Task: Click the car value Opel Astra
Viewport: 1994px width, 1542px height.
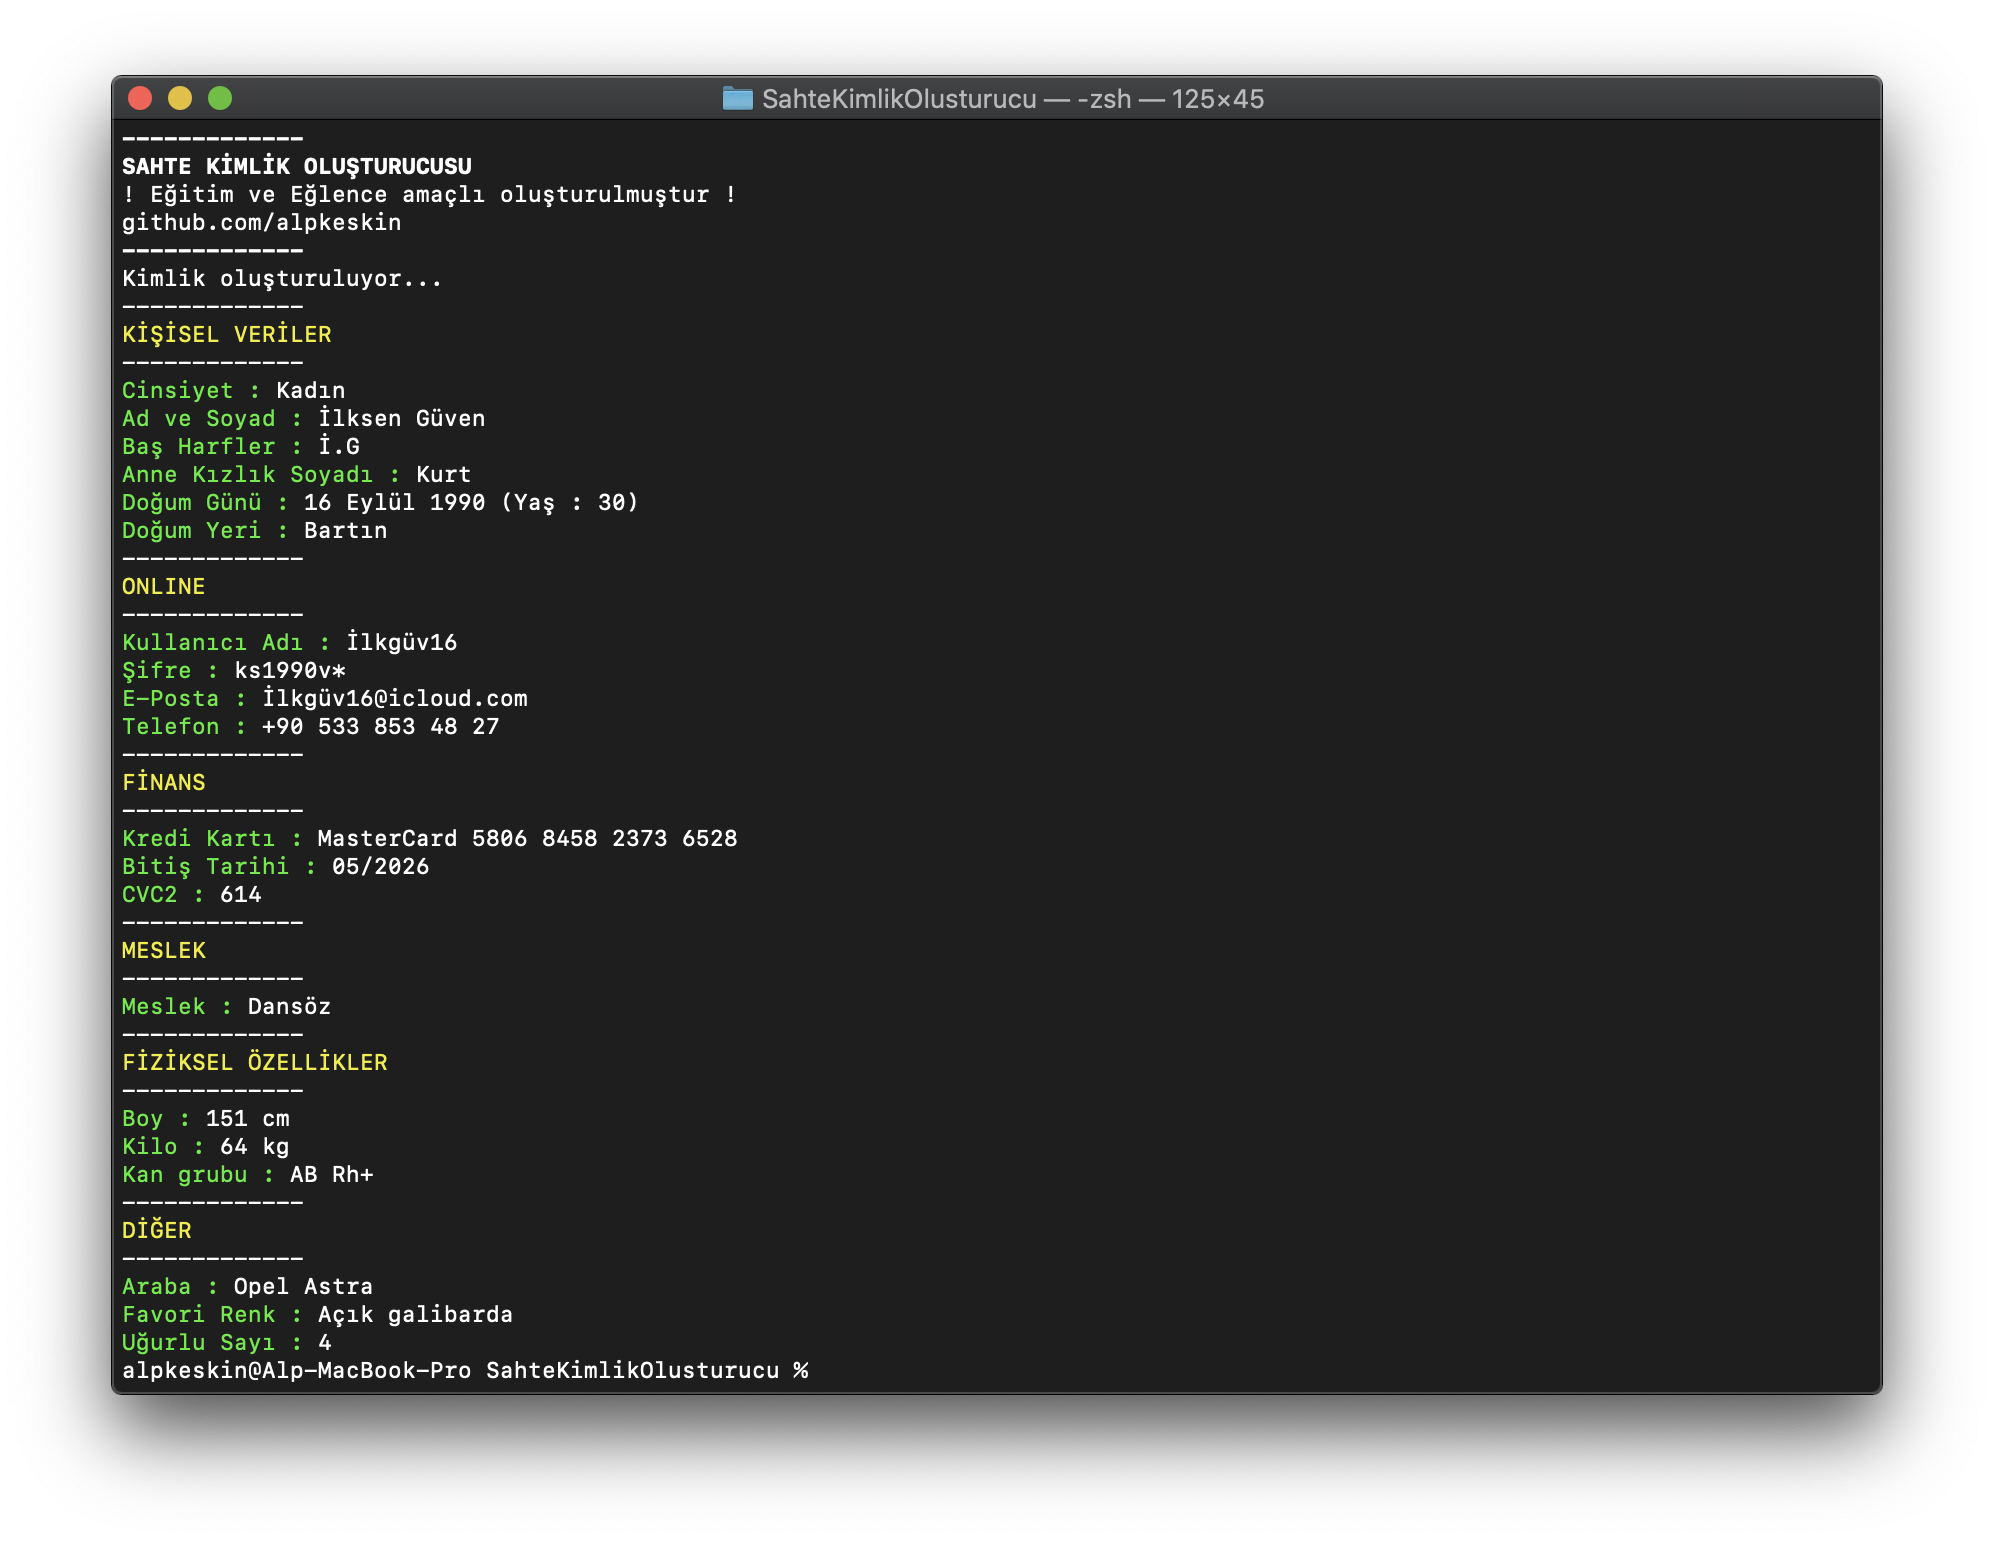Action: (x=304, y=1286)
